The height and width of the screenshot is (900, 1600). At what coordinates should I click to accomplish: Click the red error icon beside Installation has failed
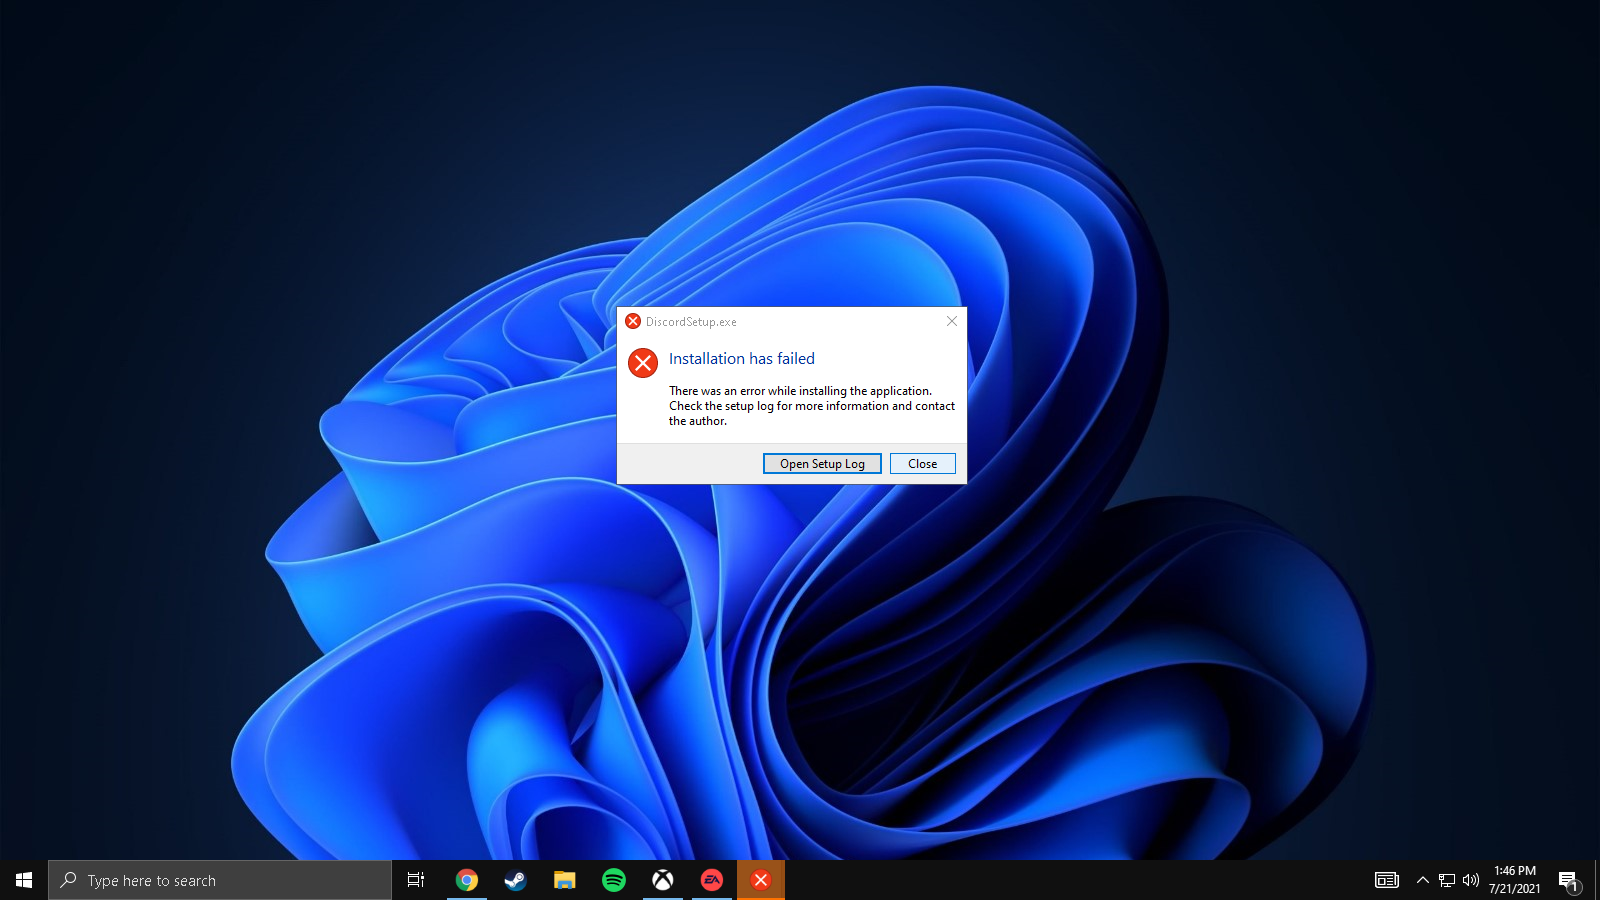point(643,363)
